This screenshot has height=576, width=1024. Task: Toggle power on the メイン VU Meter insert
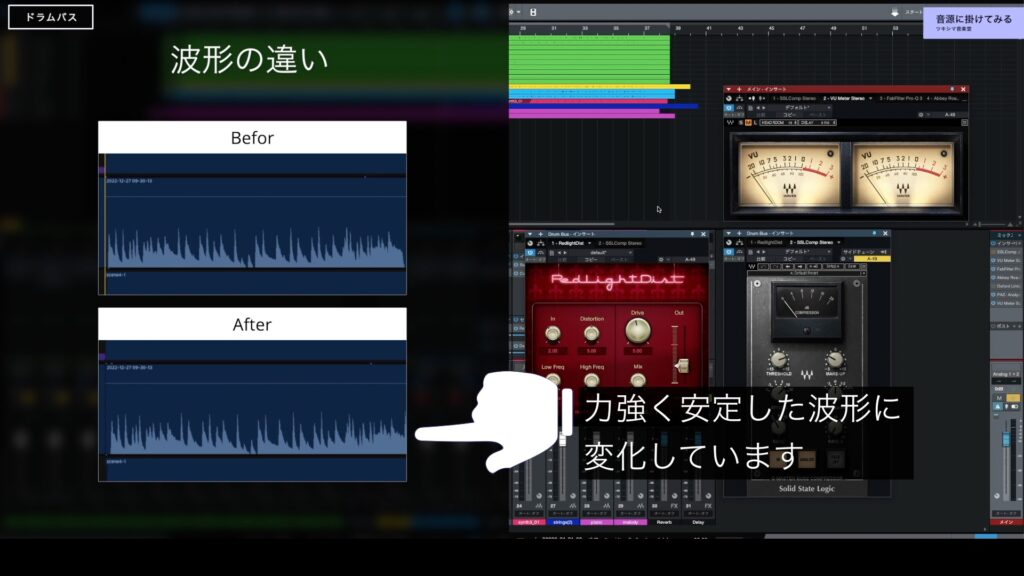(729, 99)
